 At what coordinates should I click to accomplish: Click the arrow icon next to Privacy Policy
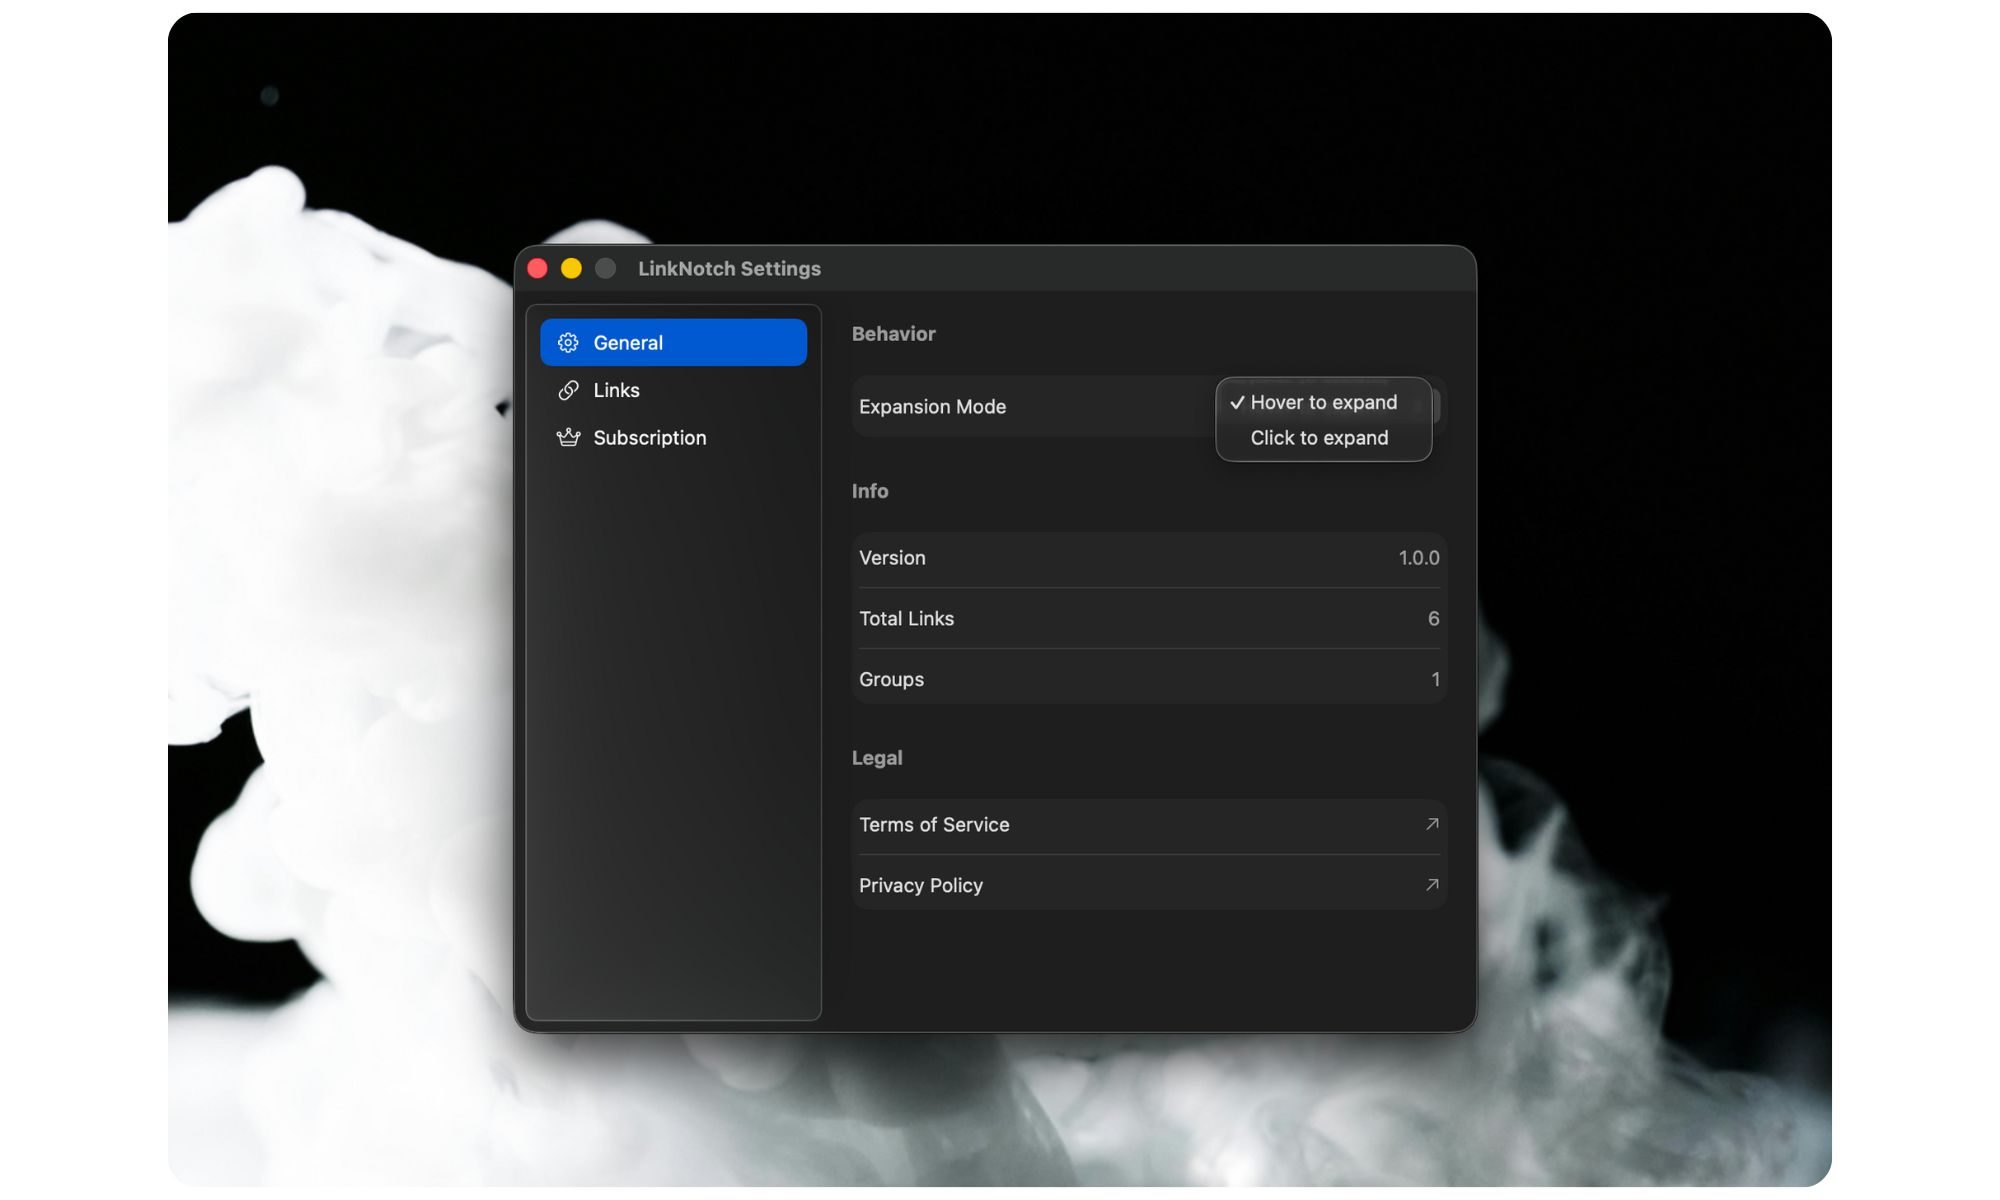pyautogui.click(x=1431, y=885)
